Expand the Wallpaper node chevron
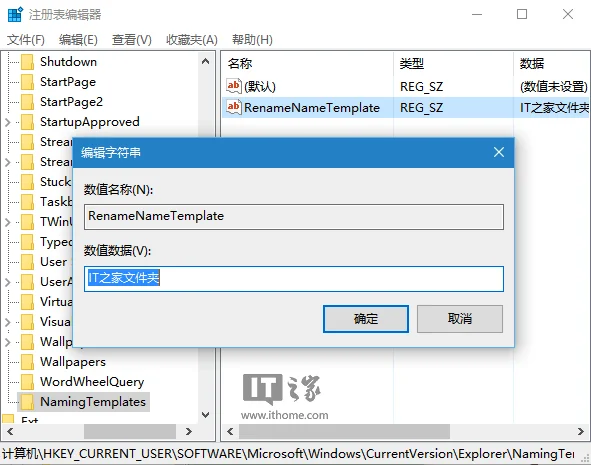The height and width of the screenshot is (465, 591). 8,342
